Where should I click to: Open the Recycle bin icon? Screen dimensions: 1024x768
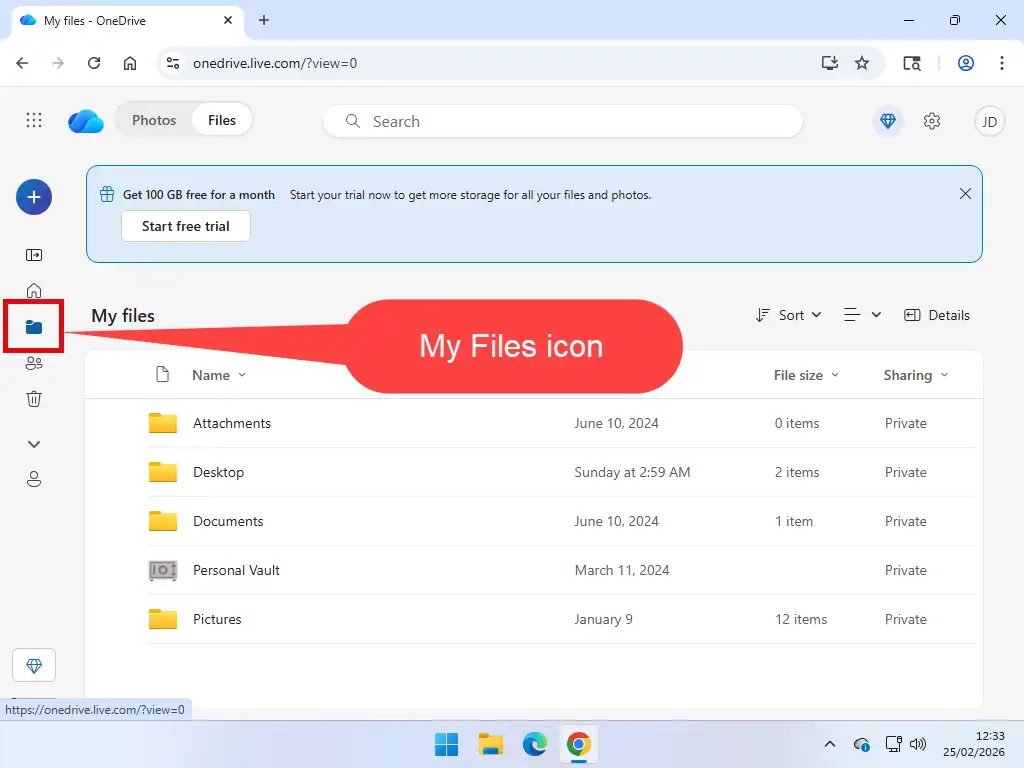(33, 398)
